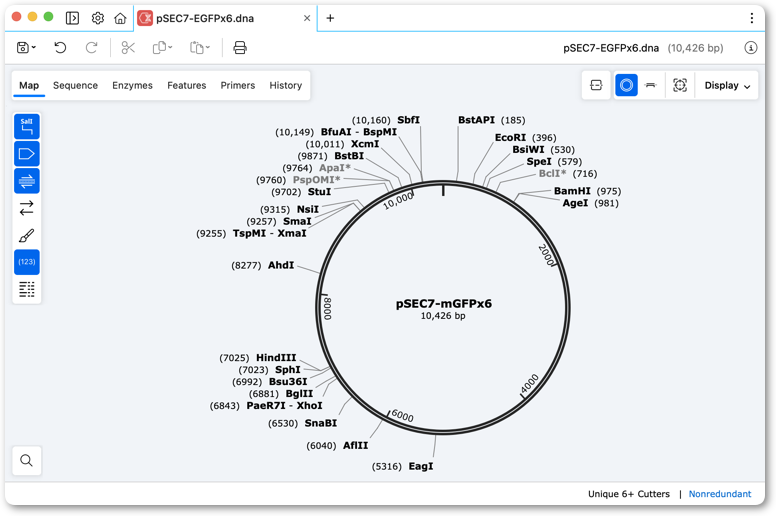This screenshot has width=776, height=516.
Task: Switch to the Sequence tab
Action: pyautogui.click(x=75, y=86)
